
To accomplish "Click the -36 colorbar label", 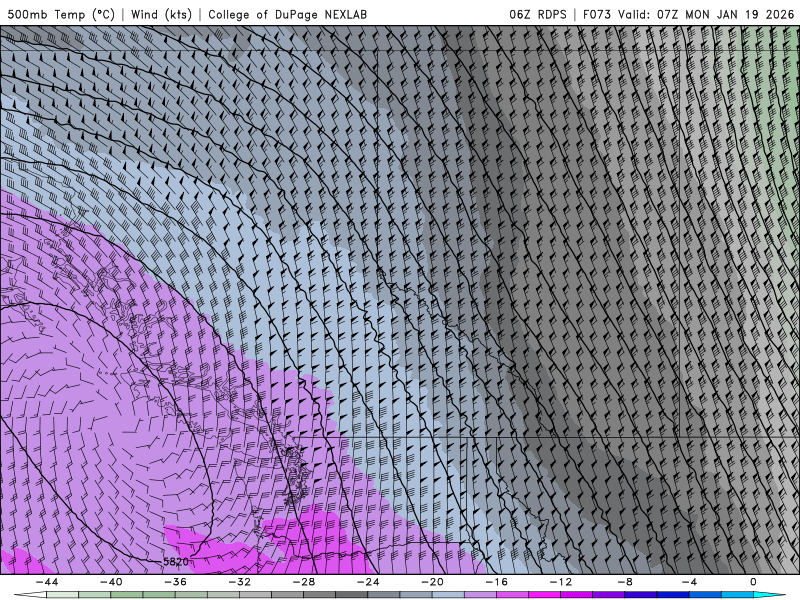I will point(176,582).
